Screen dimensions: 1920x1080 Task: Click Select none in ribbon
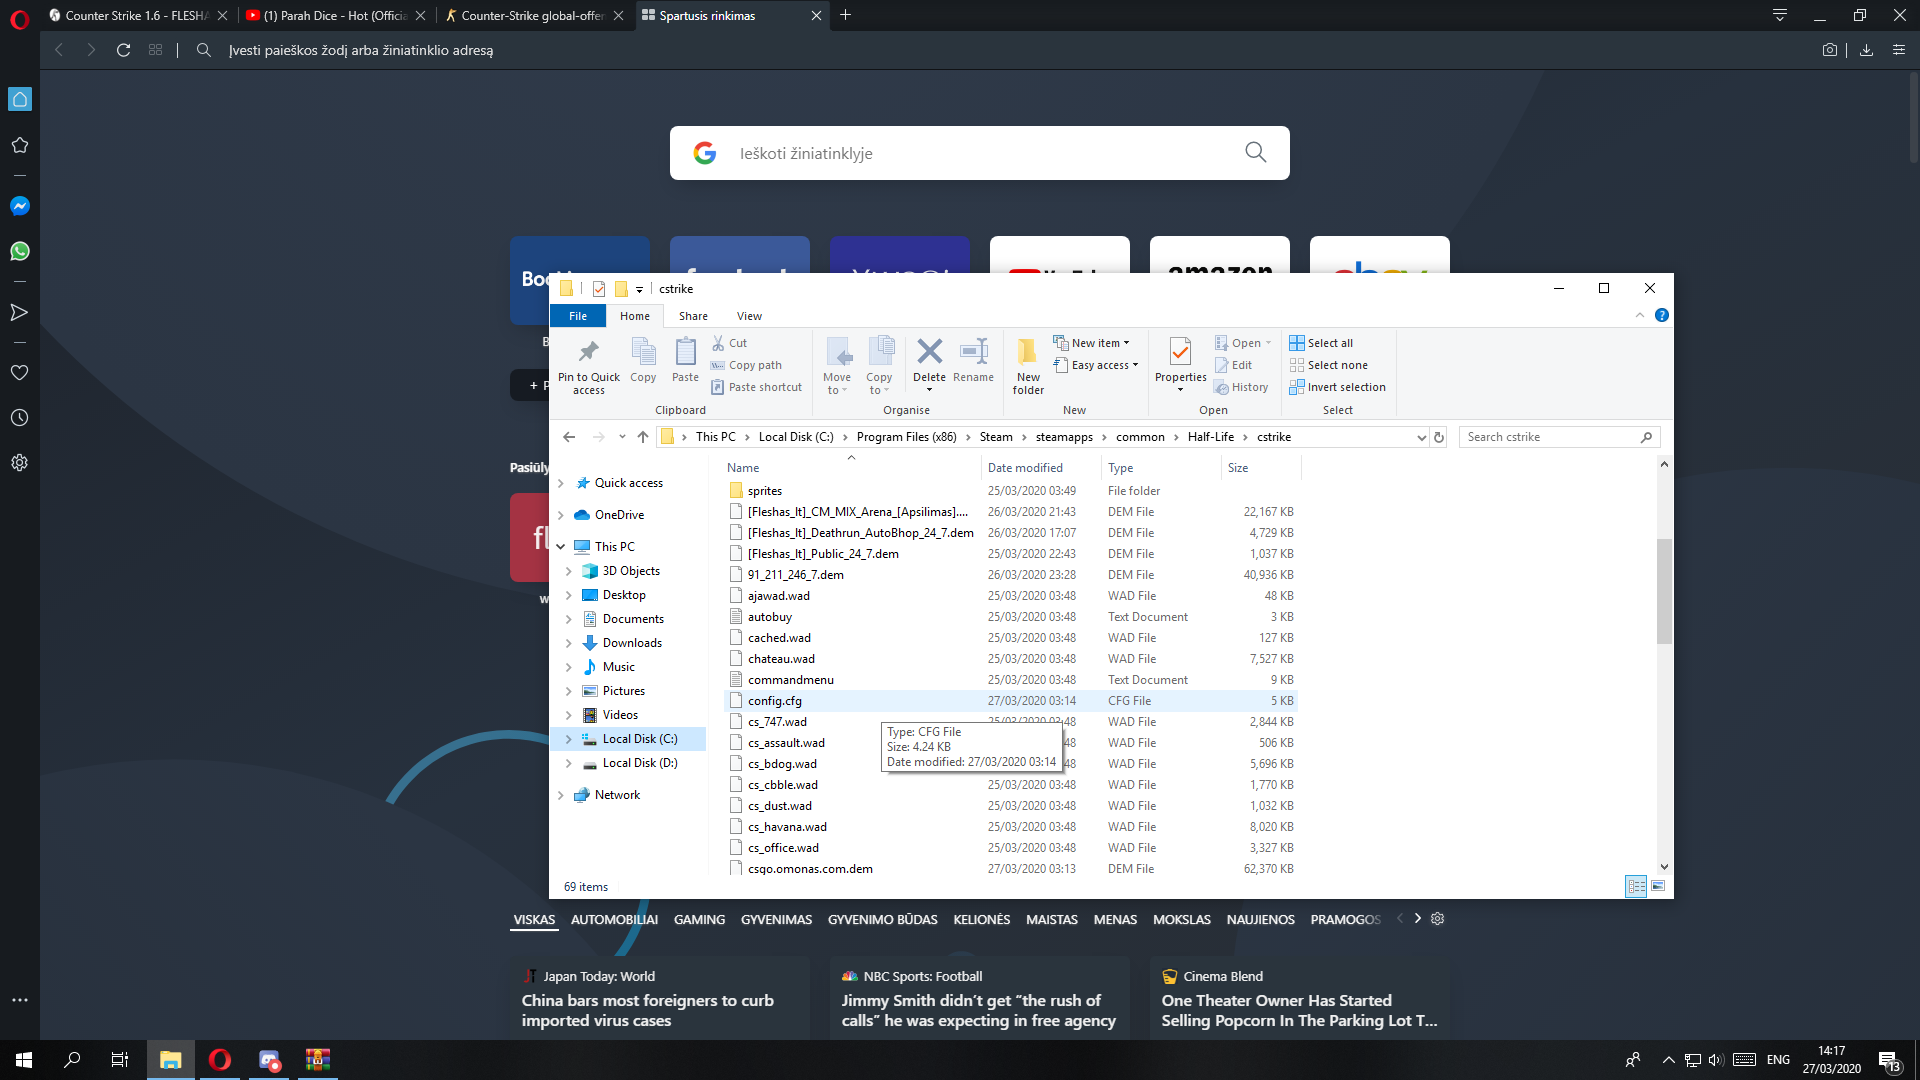1328,365
